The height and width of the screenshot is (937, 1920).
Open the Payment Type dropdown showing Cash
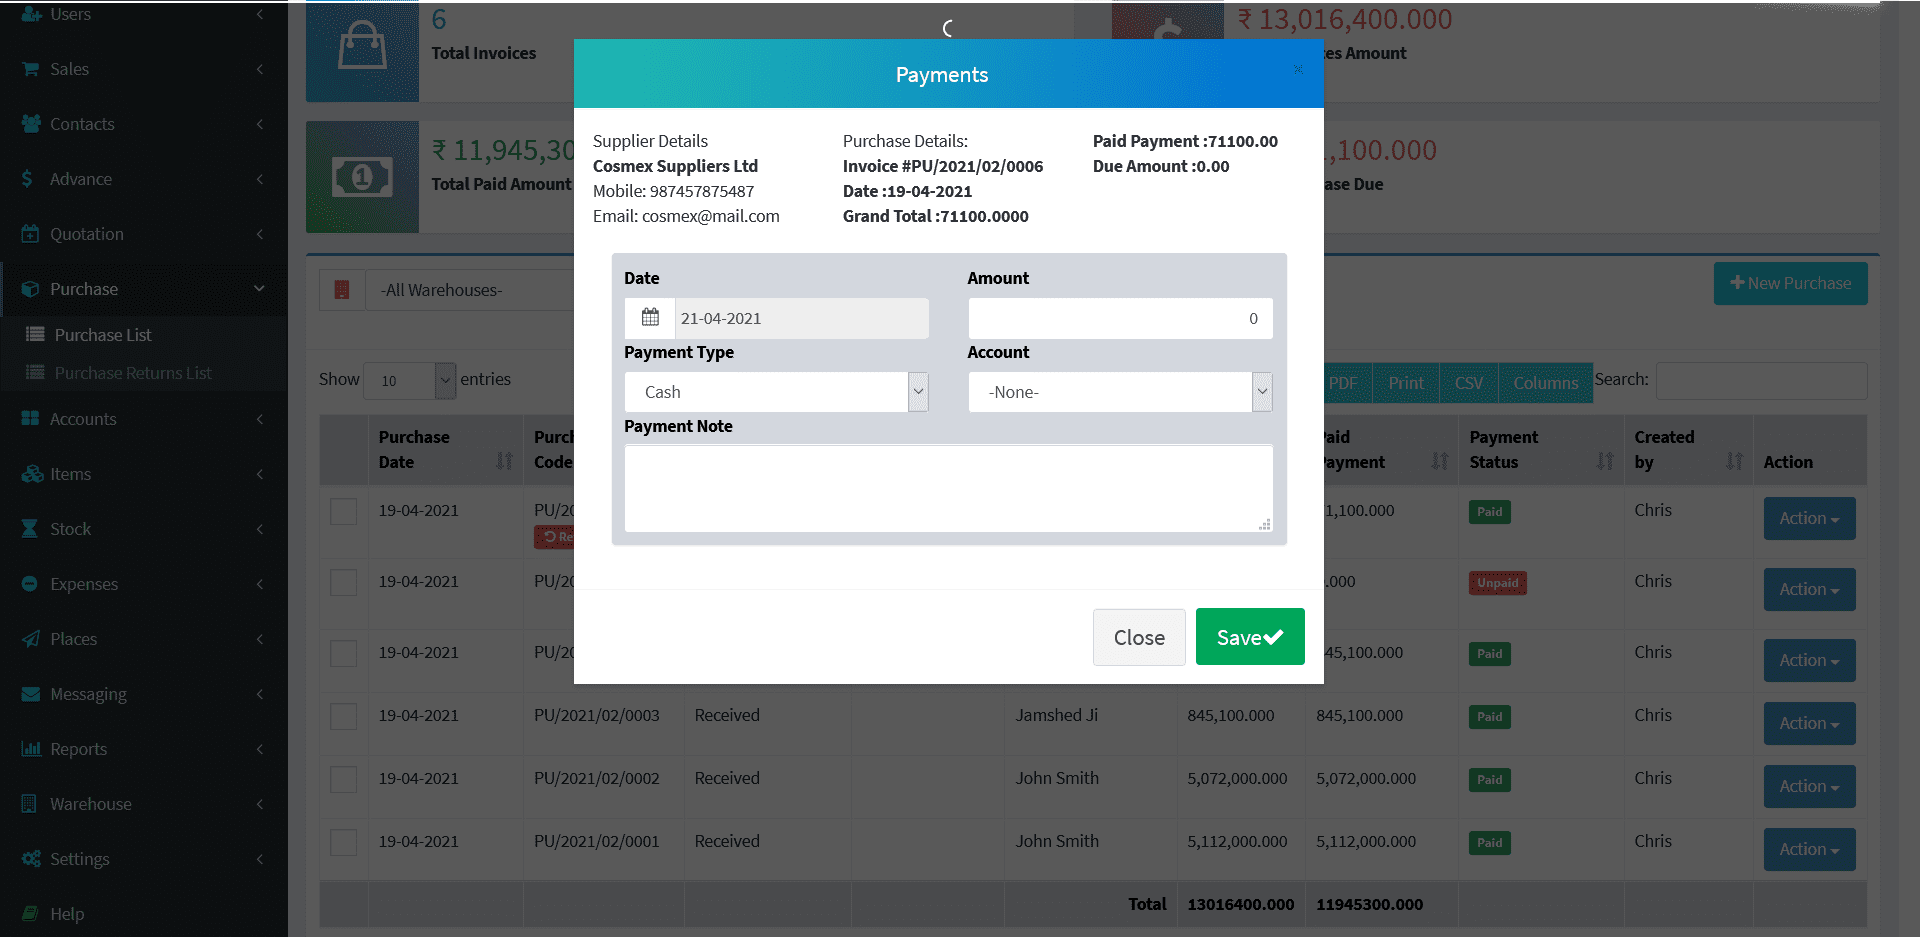pyautogui.click(x=776, y=392)
